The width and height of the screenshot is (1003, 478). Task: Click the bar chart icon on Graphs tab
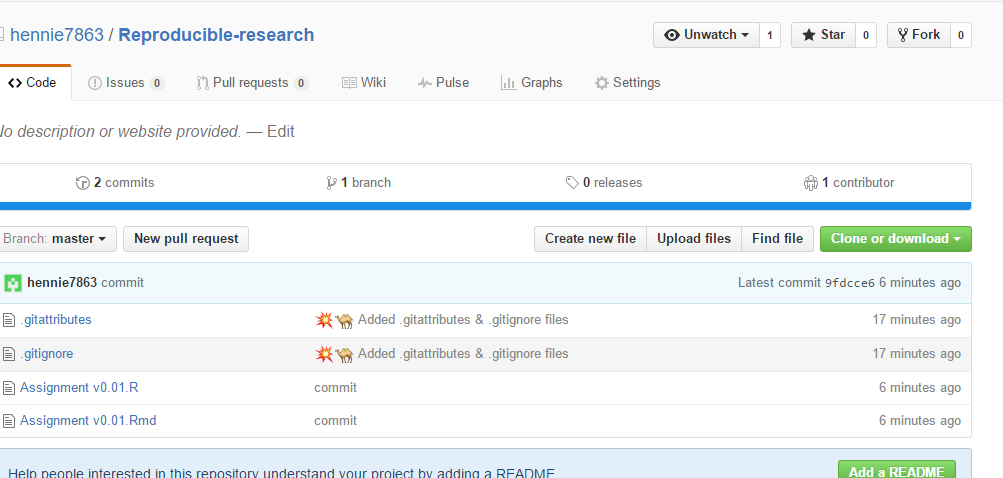click(509, 83)
